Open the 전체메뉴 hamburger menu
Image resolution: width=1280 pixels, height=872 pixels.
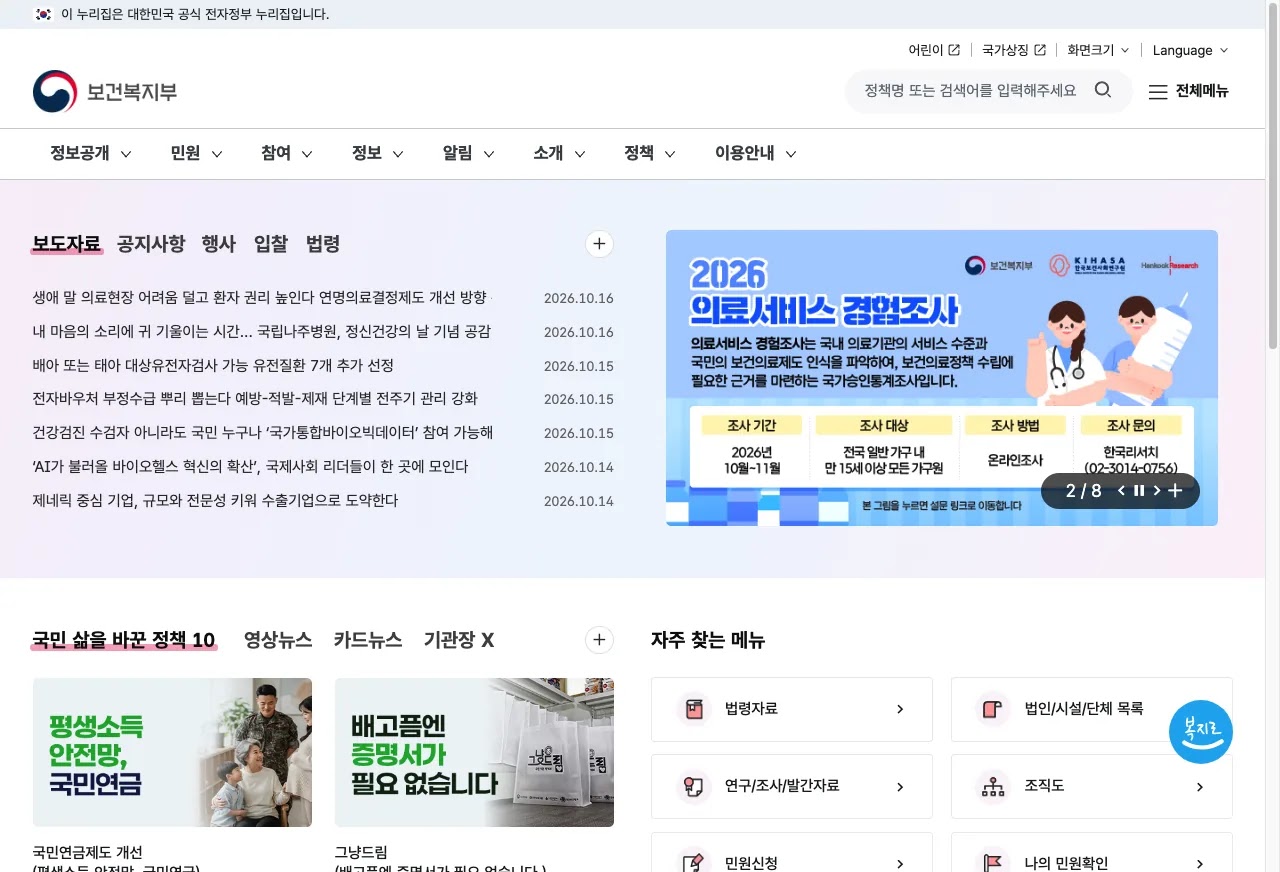click(1188, 91)
